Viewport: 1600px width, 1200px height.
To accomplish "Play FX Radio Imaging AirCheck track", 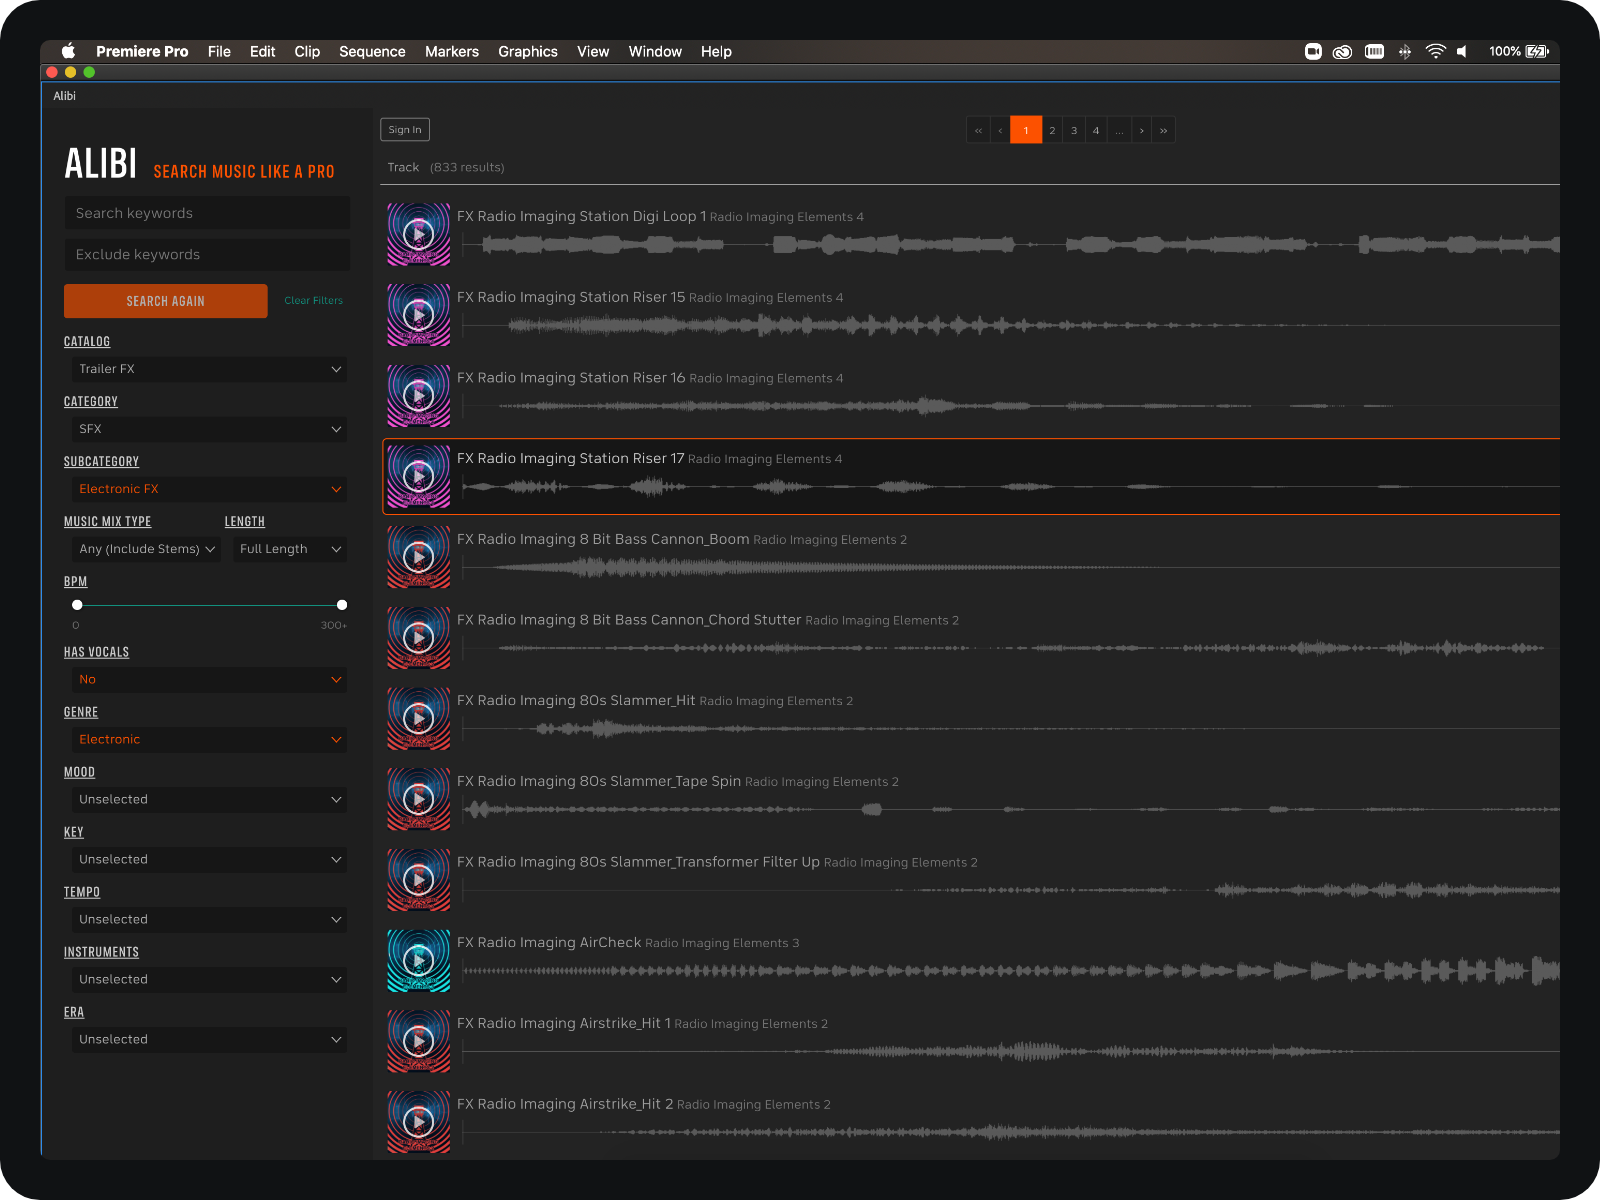I will tap(419, 960).
